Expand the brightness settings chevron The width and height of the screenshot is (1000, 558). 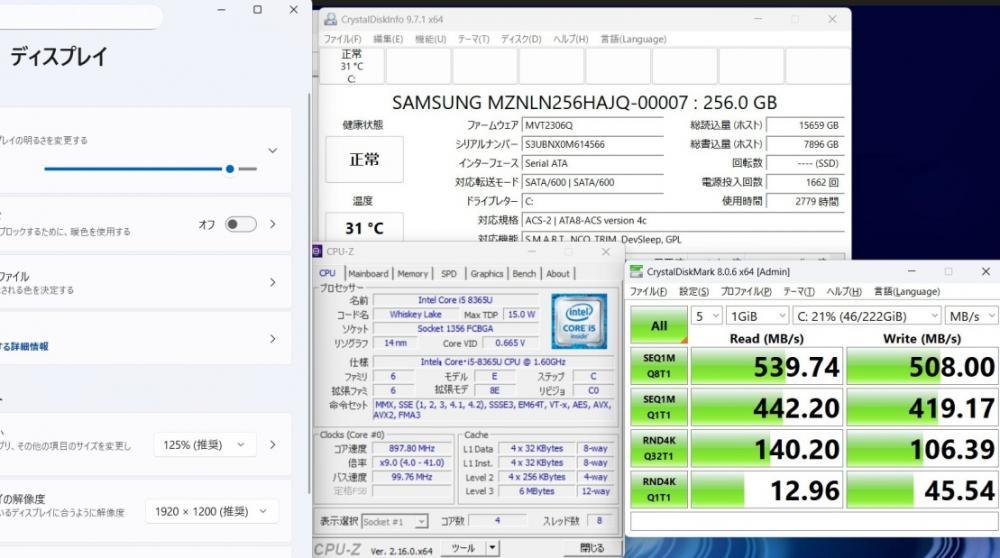coord(272,151)
